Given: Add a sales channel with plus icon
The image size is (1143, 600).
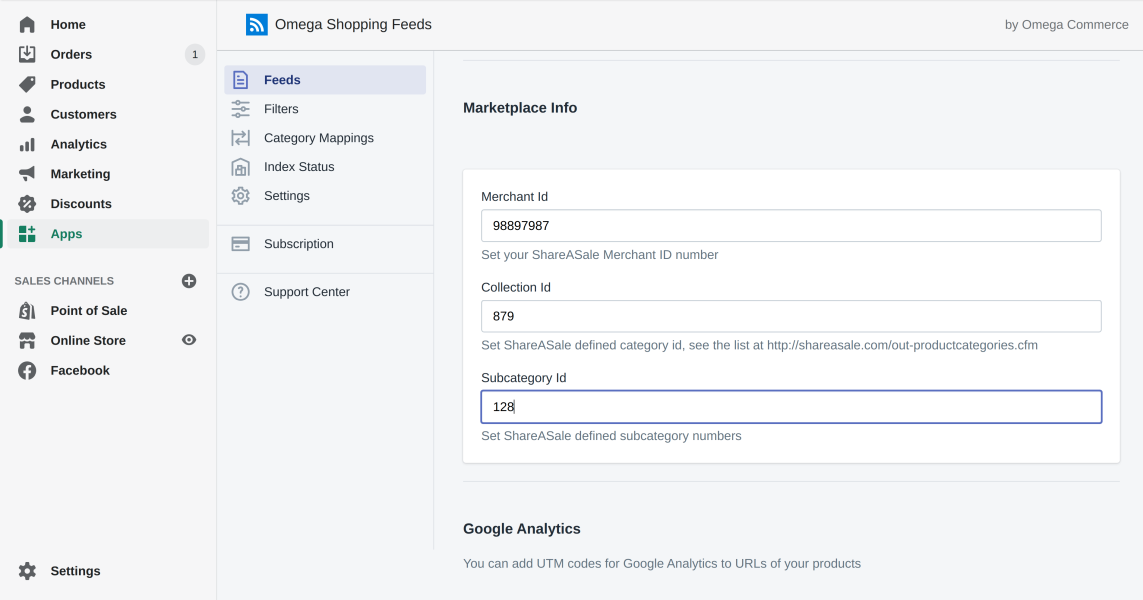Looking at the screenshot, I should pos(189,281).
